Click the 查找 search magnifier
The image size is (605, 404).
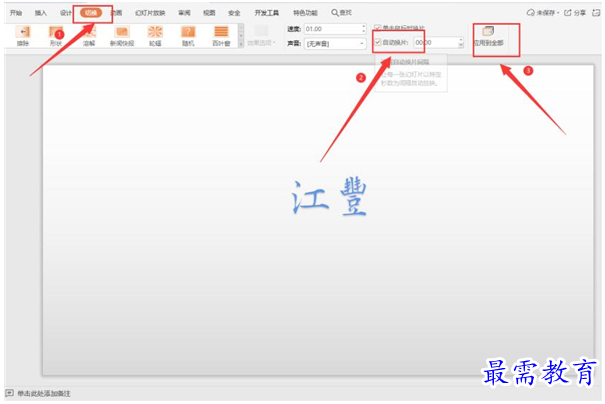click(335, 13)
